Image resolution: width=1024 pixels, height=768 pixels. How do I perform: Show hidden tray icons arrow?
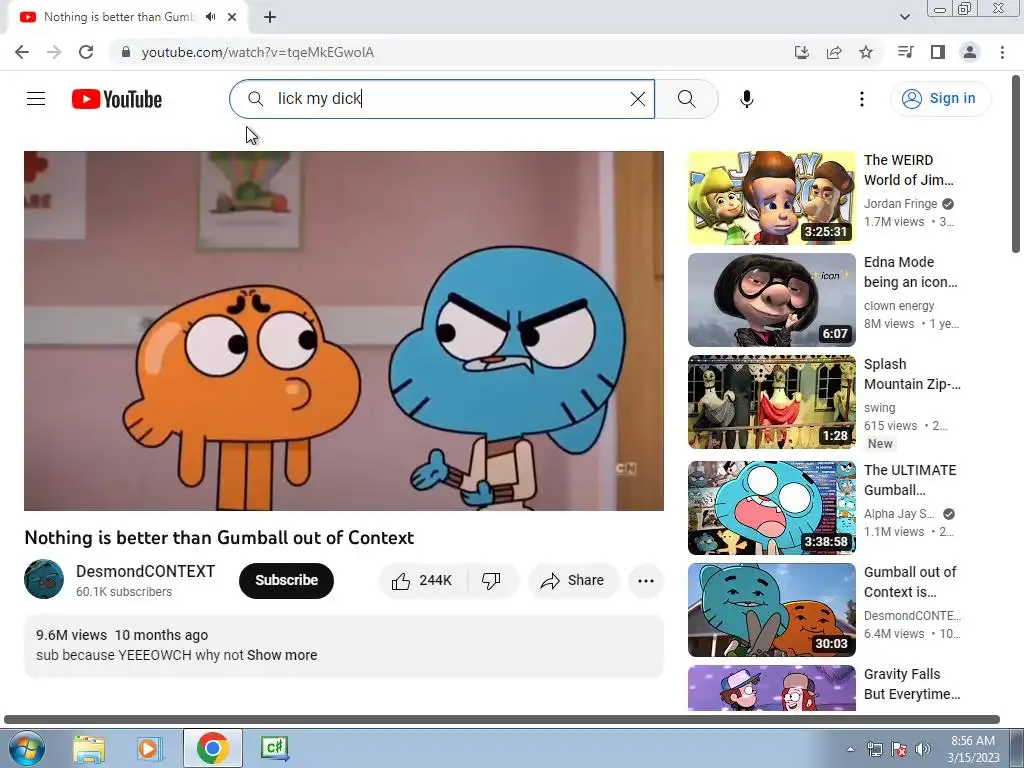coord(850,750)
